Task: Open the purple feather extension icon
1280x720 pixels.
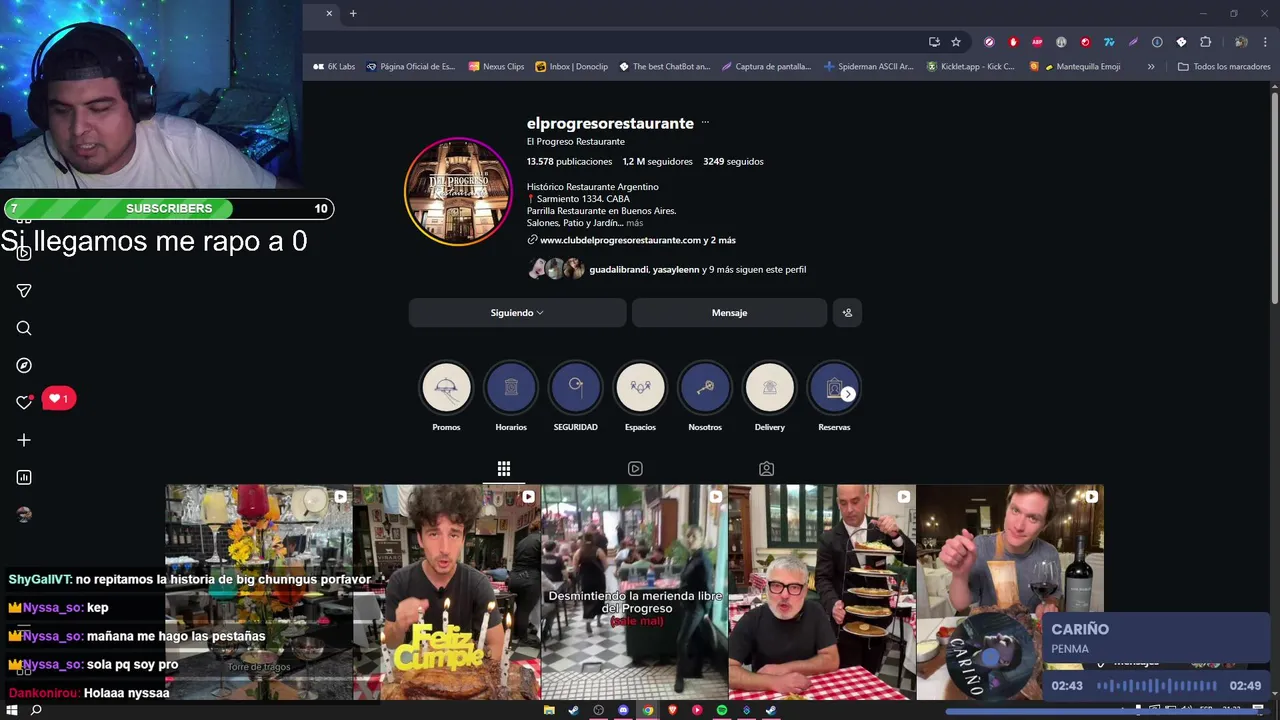Action: pos(1133,42)
